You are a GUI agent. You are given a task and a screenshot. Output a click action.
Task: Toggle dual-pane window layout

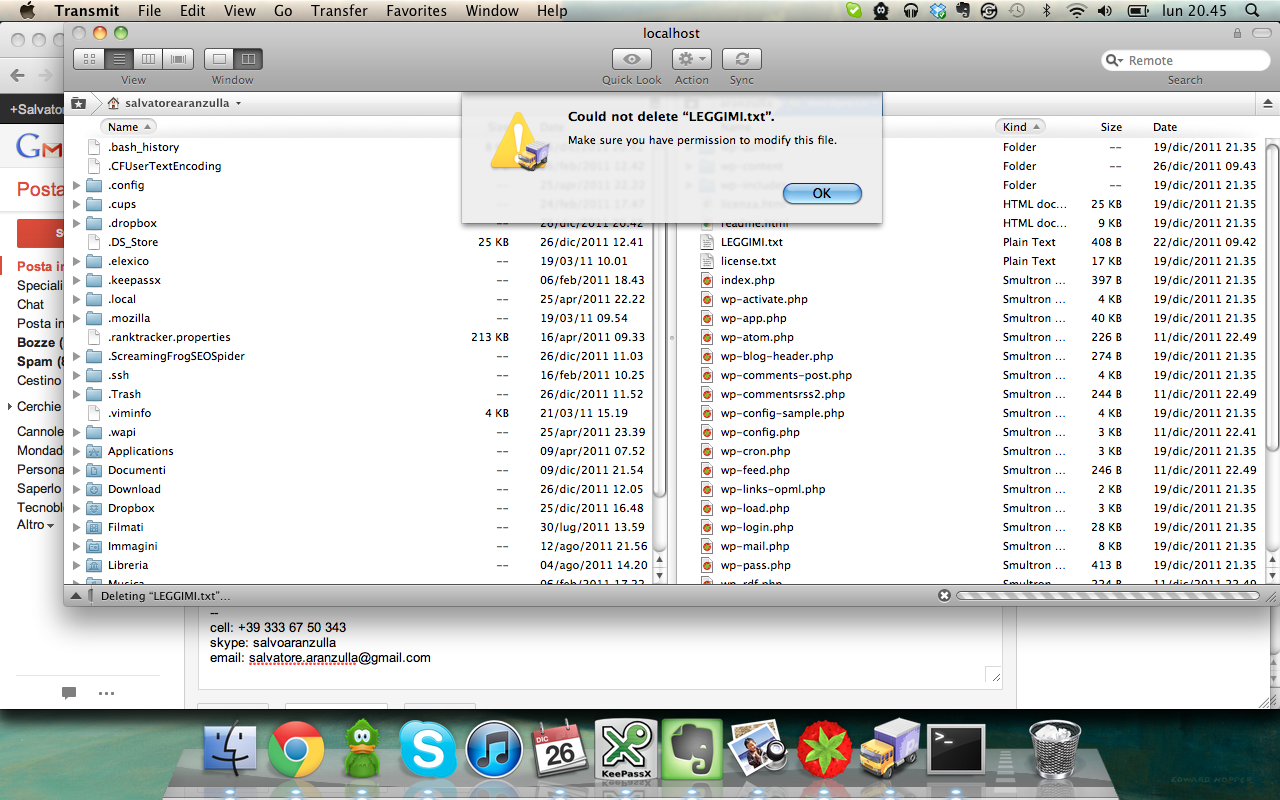[248, 59]
